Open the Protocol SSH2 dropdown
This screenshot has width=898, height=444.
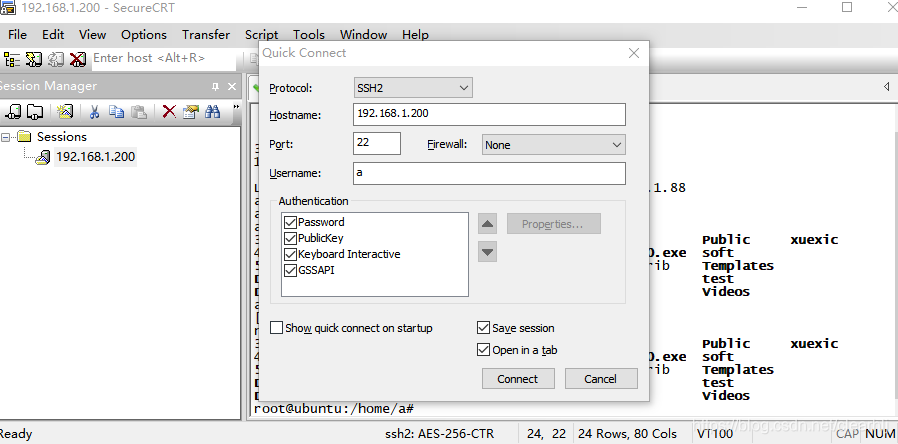click(x=413, y=88)
